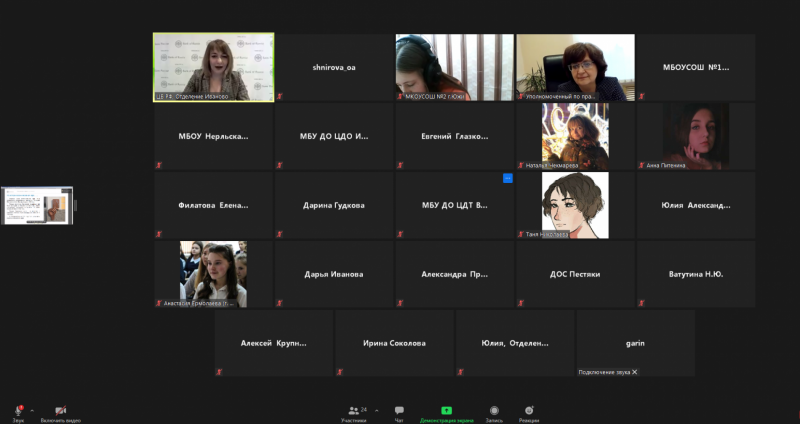
Task: Select the shared screen thumbnail on the left
Action: pos(37,205)
